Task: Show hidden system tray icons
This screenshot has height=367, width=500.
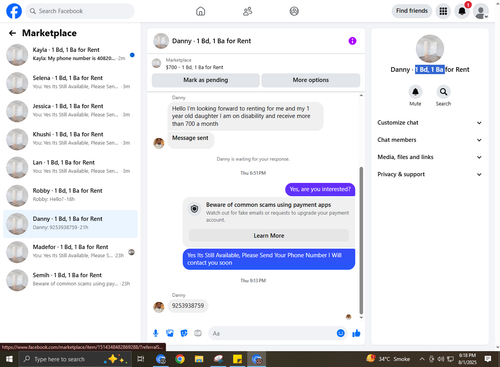Action: tap(422, 359)
